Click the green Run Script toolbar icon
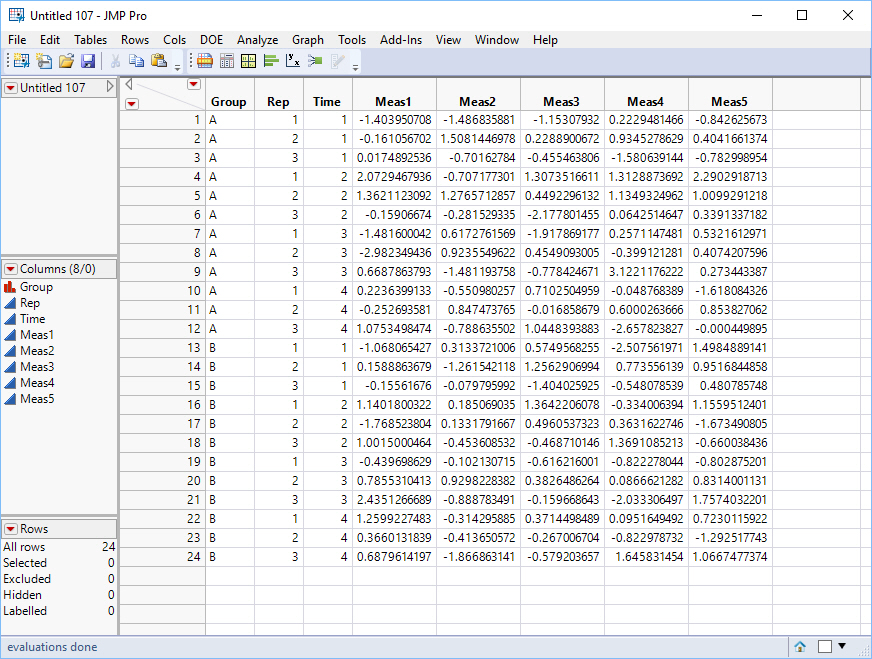 click(x=317, y=61)
